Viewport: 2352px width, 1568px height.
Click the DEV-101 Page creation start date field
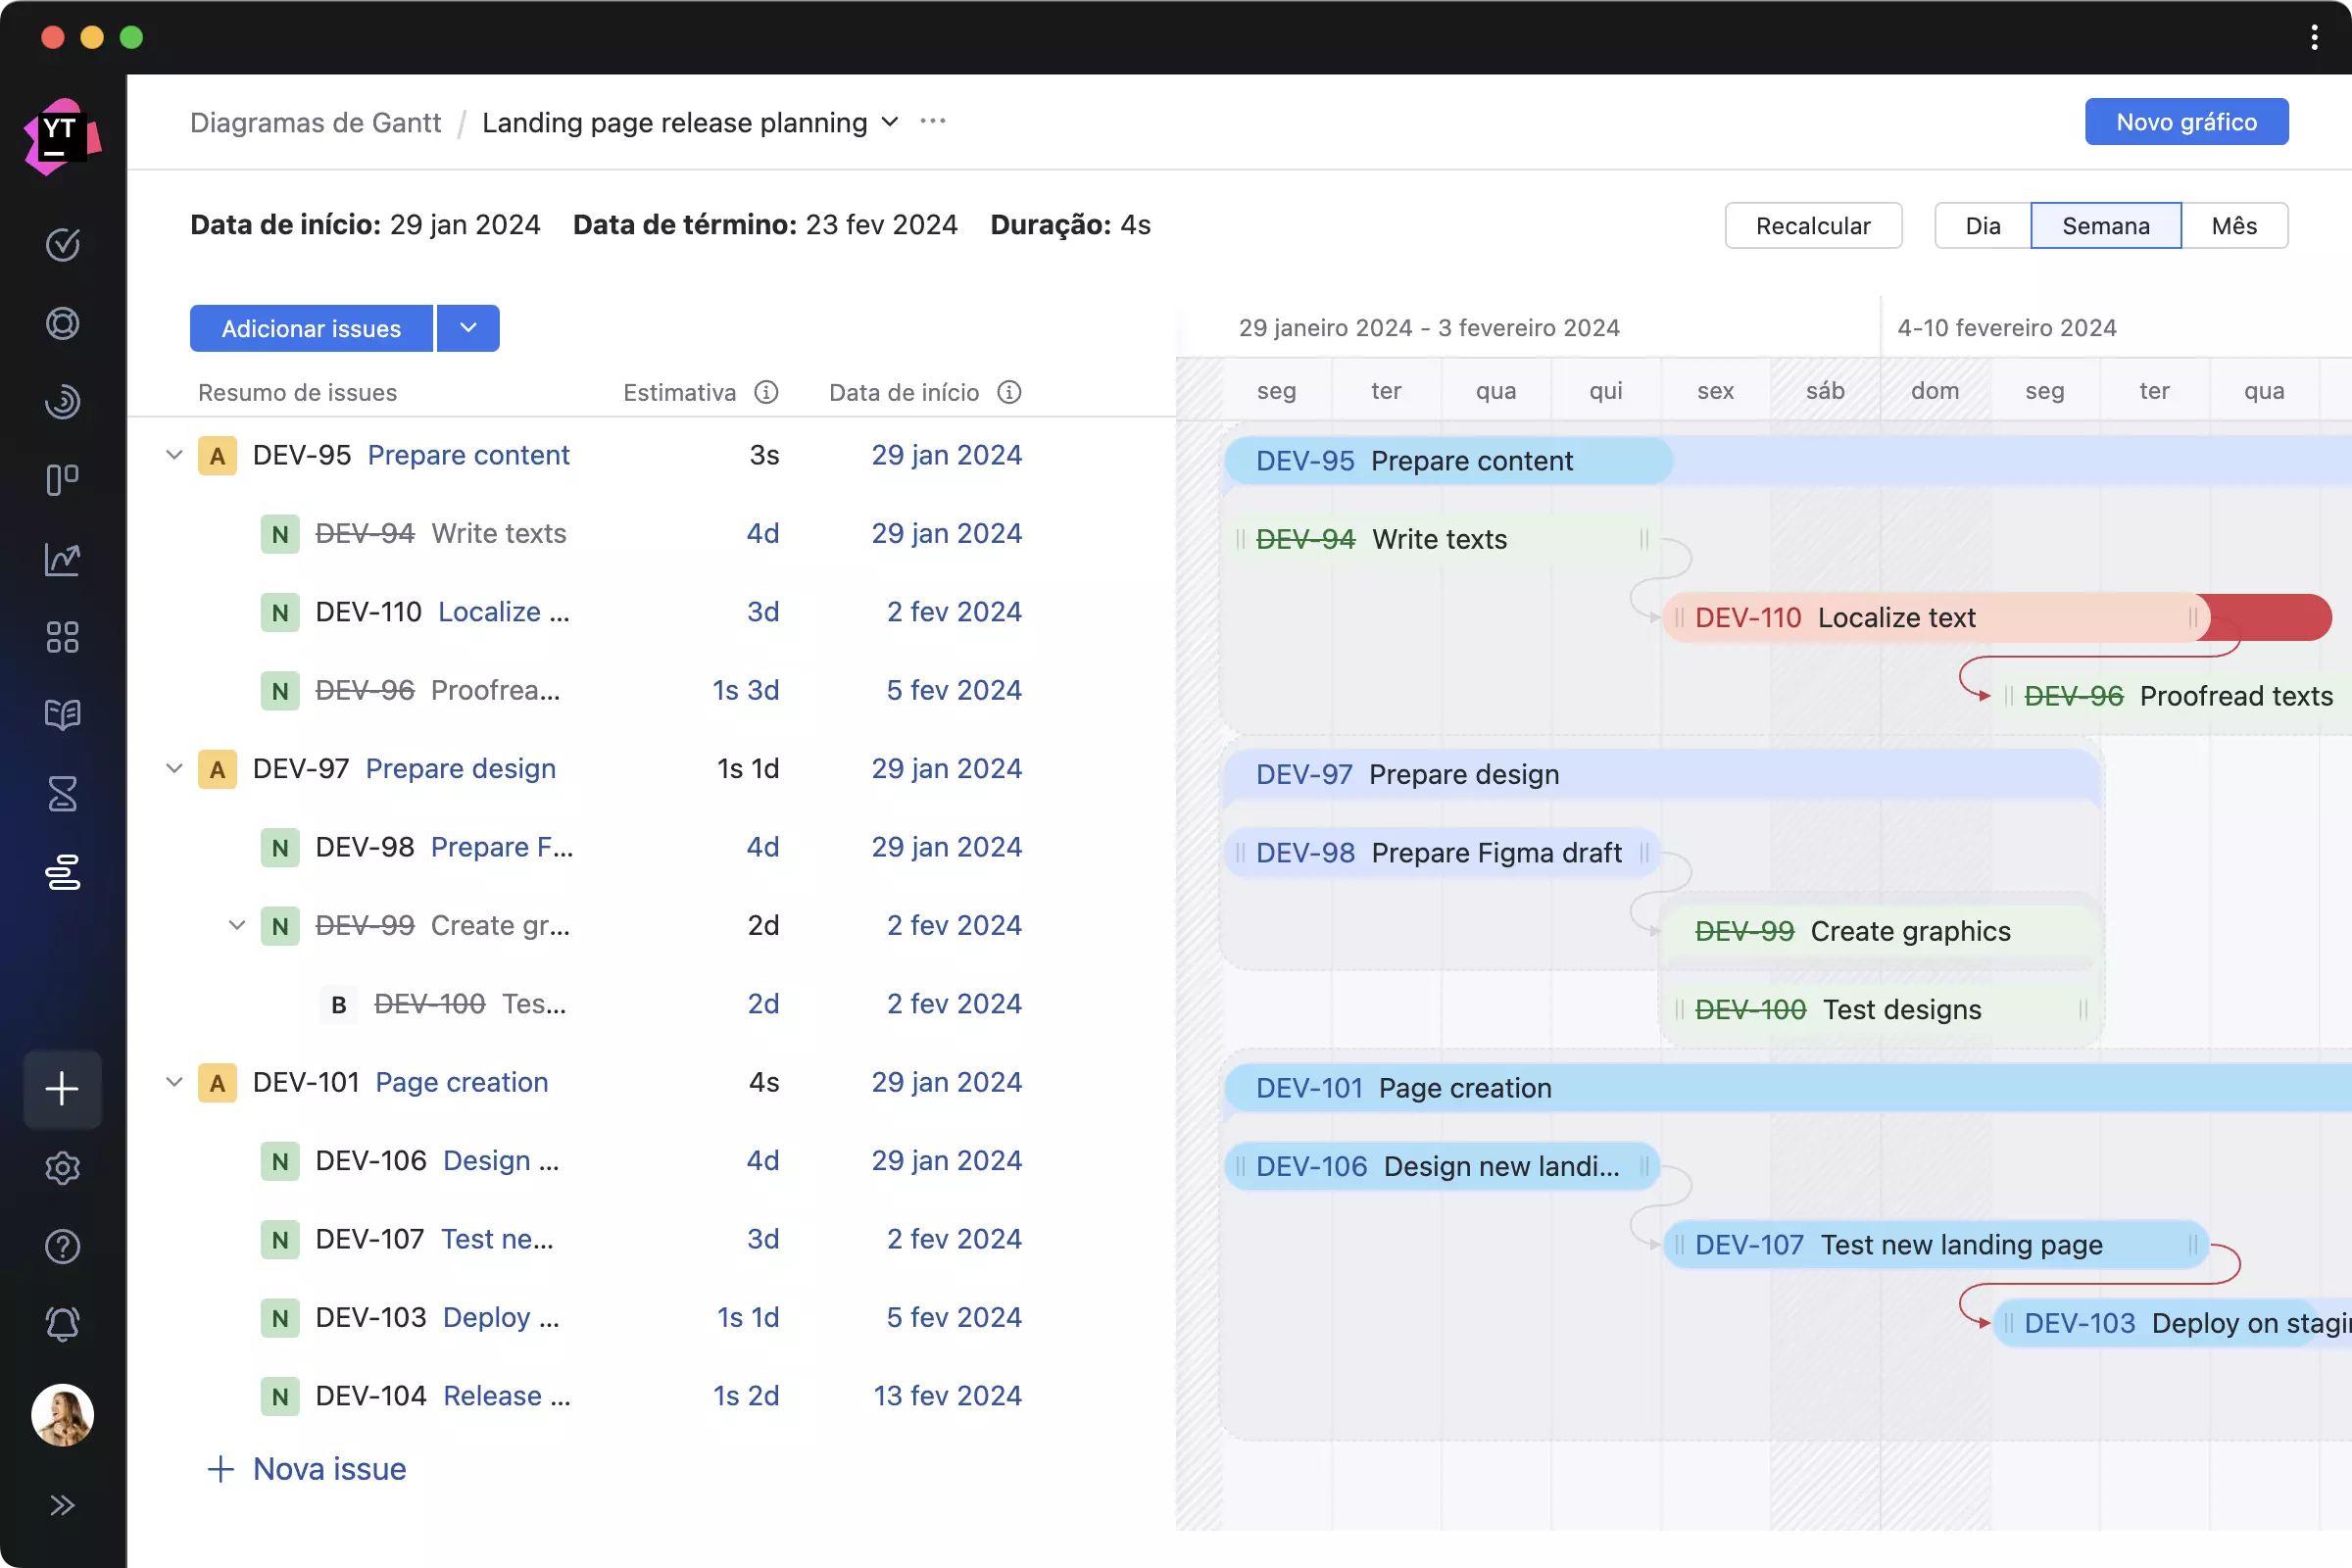pyautogui.click(x=949, y=1082)
